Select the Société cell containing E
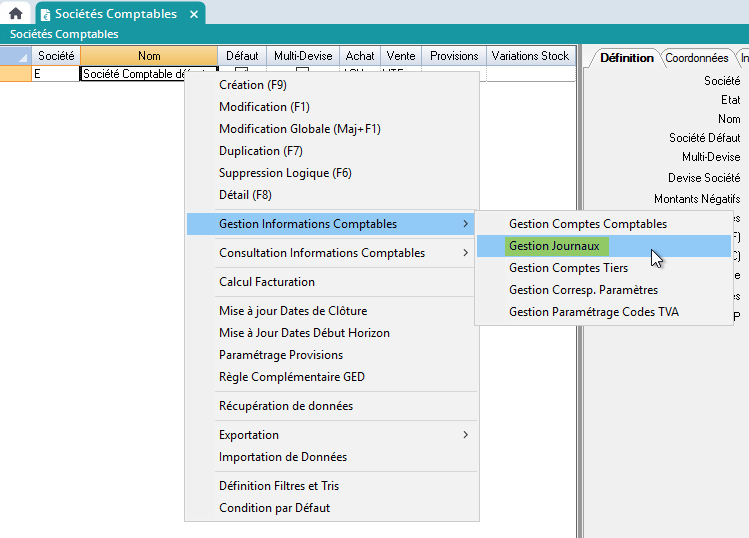This screenshot has height=538, width=749. click(55, 74)
